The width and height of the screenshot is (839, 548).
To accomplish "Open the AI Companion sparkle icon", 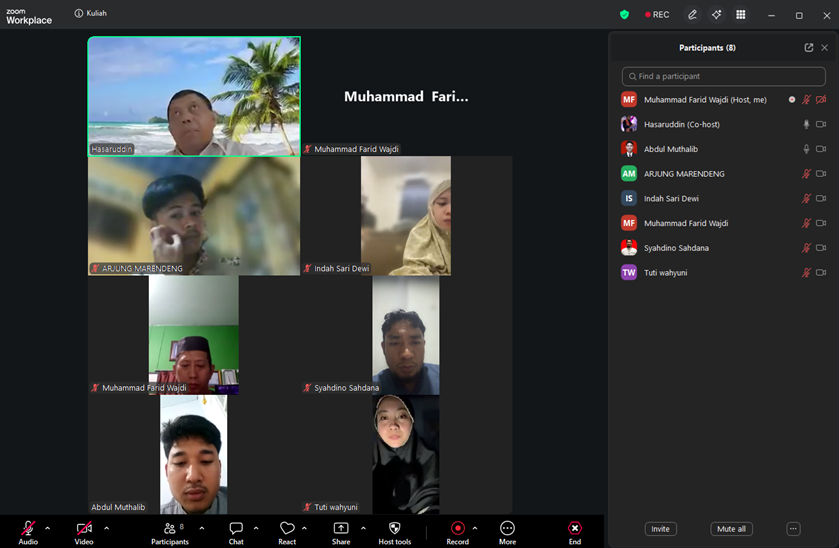I will 716,14.
